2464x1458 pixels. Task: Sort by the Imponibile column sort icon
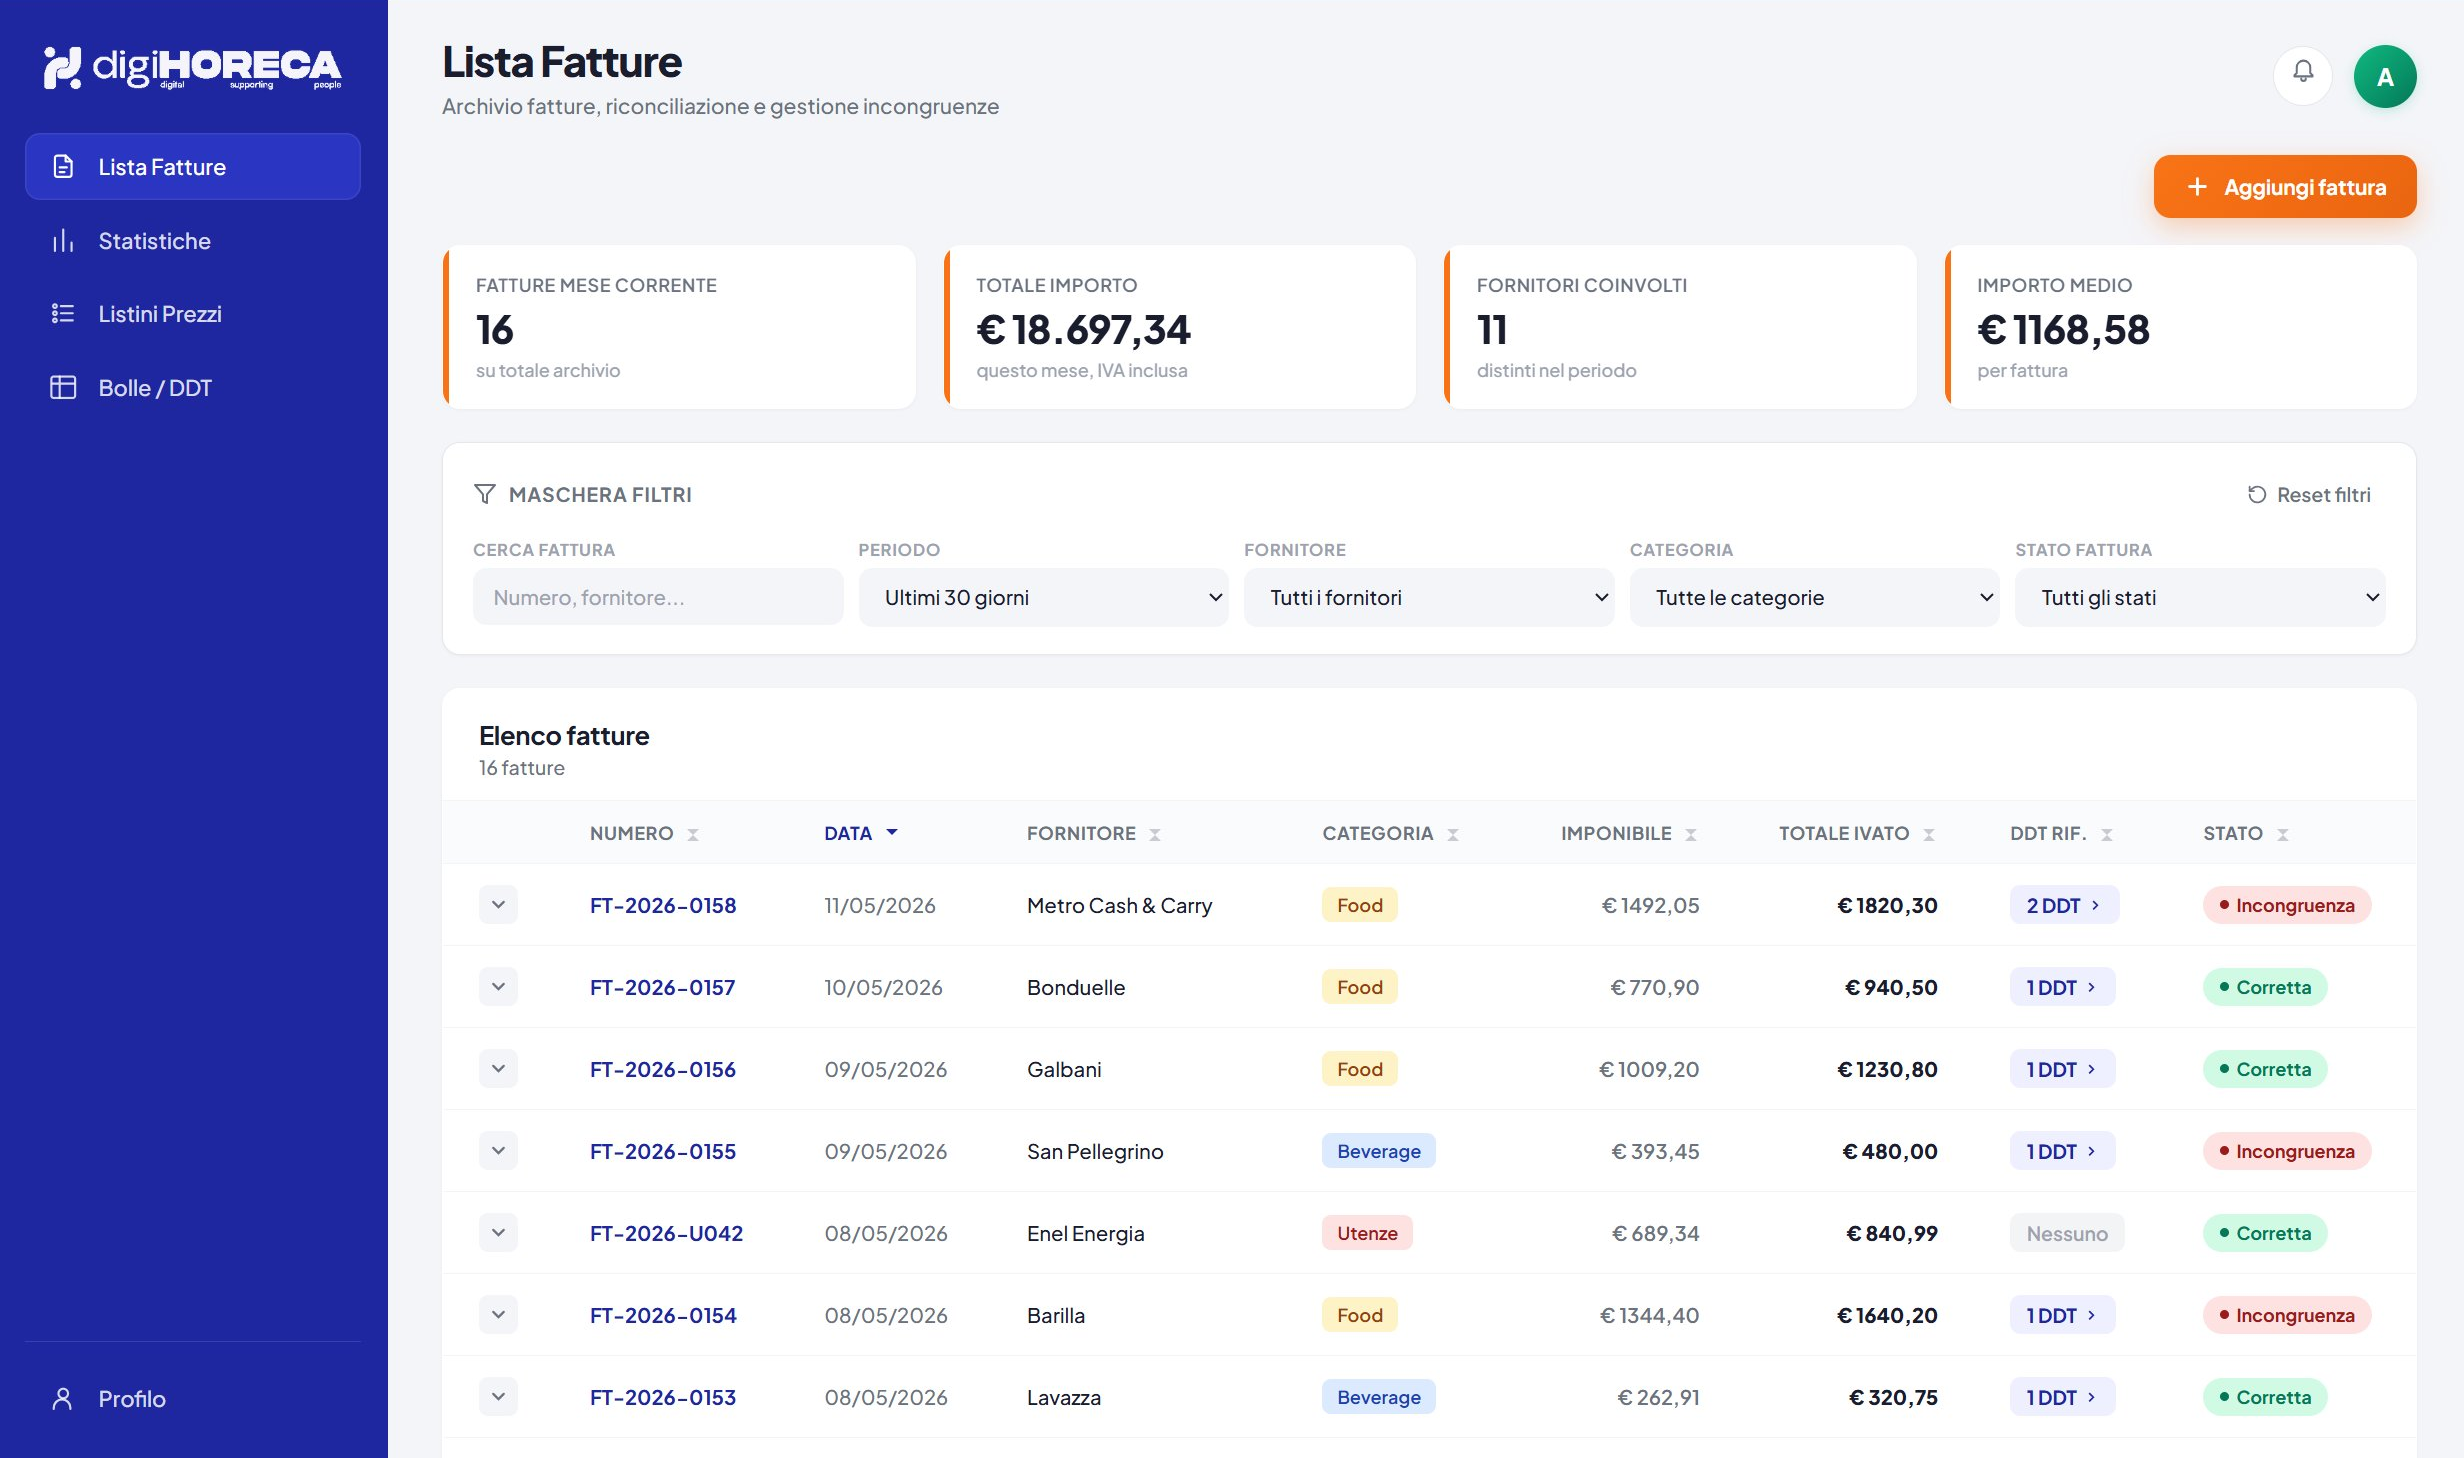1691,834
